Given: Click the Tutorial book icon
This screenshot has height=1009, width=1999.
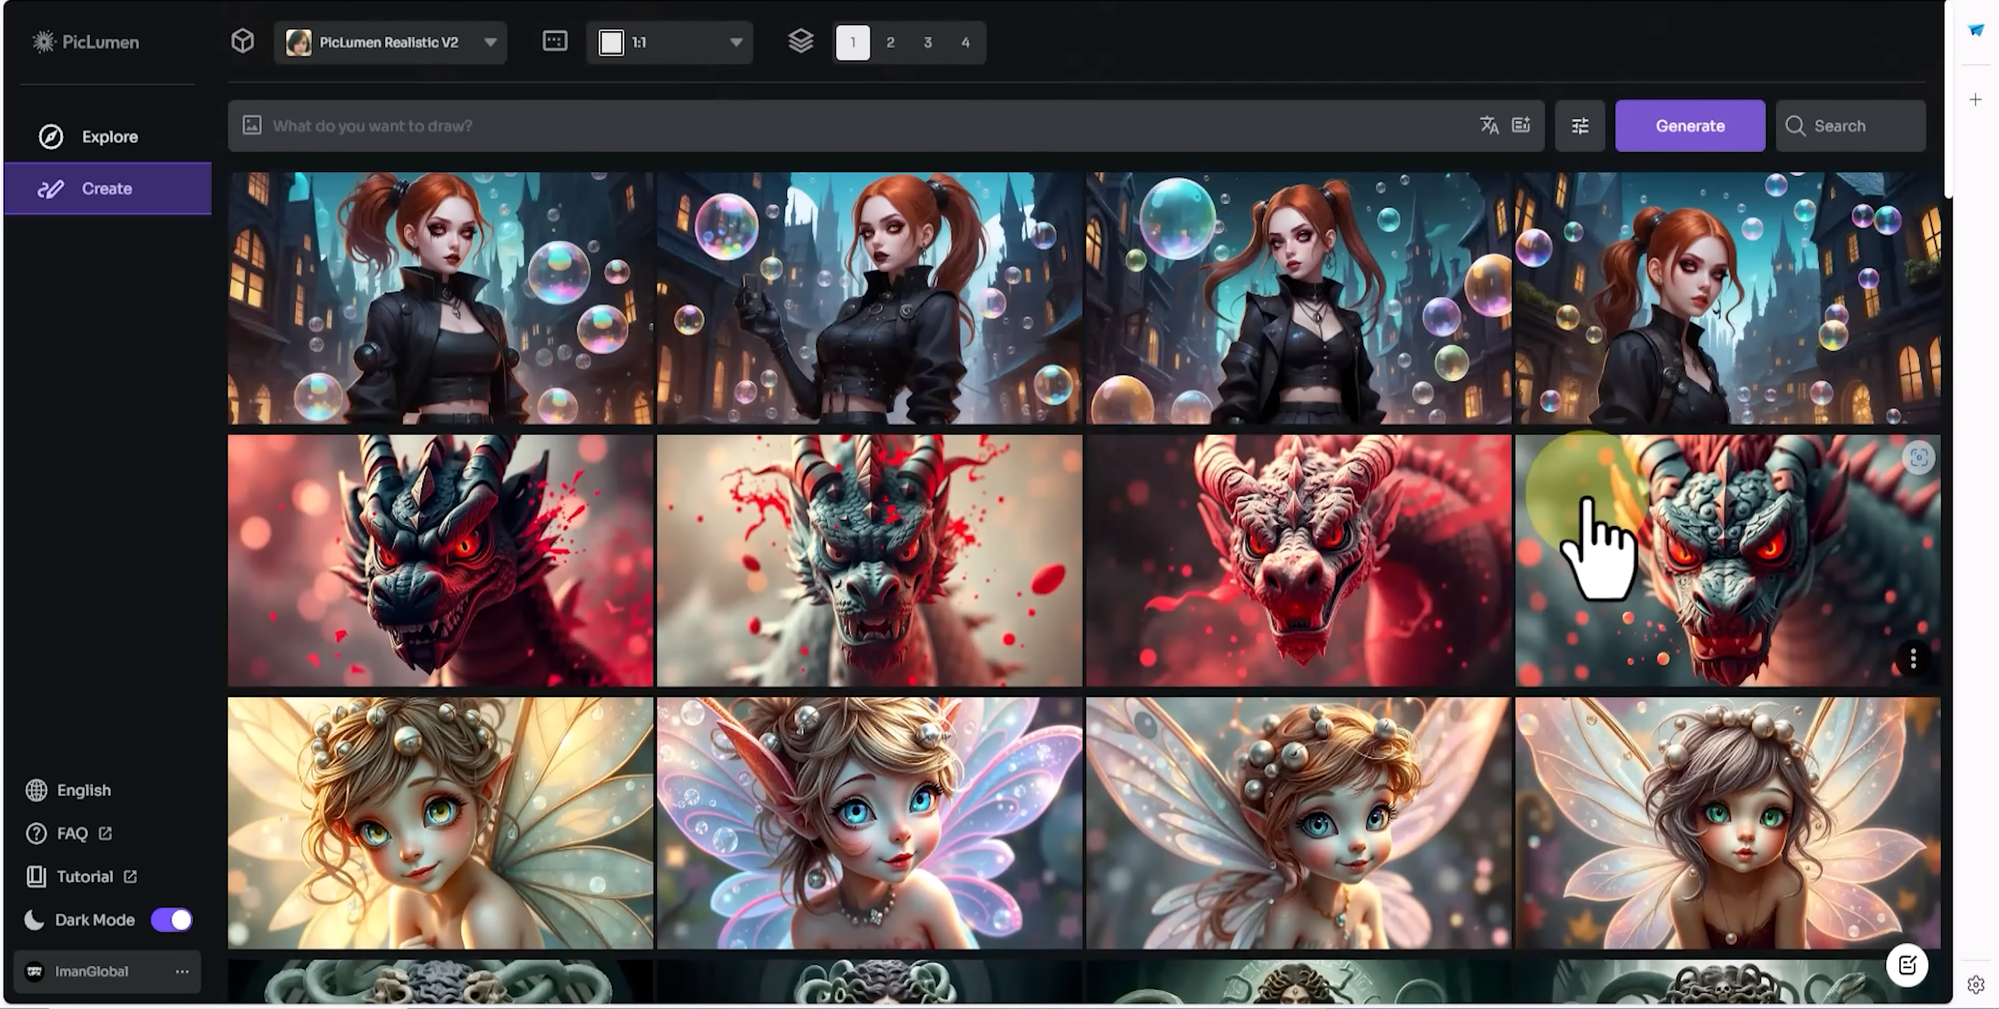Looking at the screenshot, I should [36, 876].
